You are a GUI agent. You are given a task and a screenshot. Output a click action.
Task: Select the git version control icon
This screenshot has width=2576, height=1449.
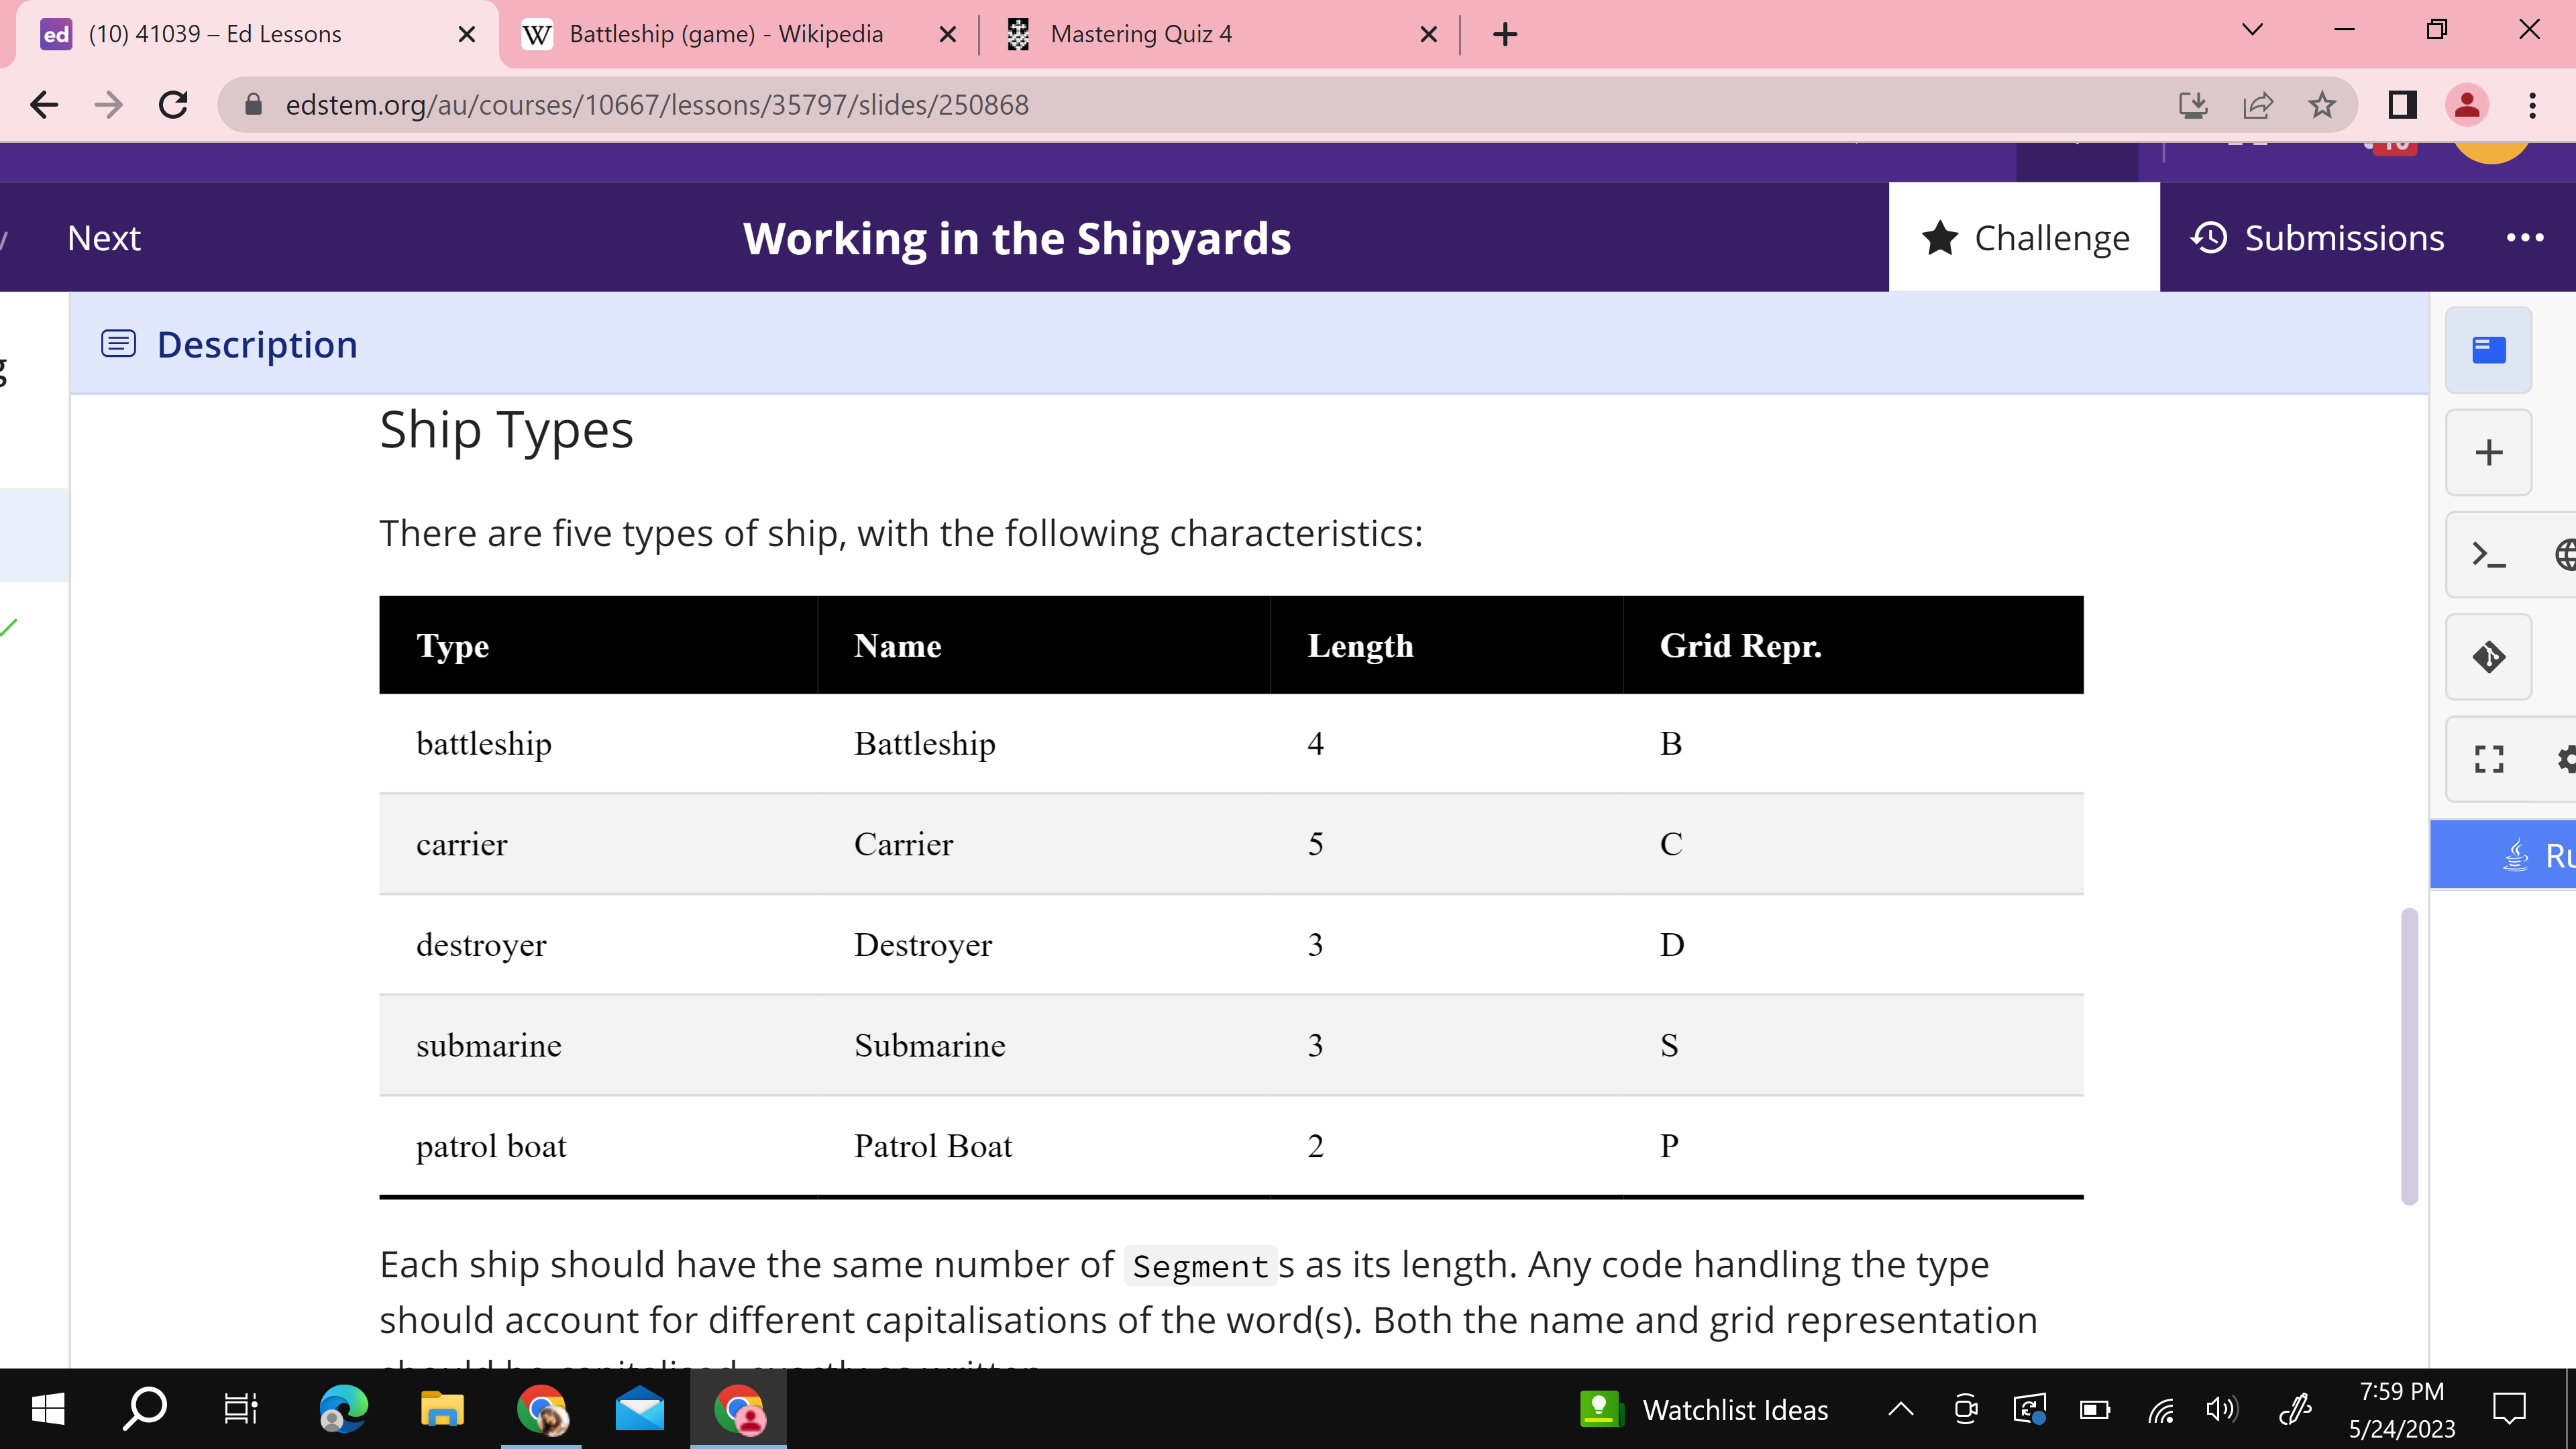click(2488, 656)
